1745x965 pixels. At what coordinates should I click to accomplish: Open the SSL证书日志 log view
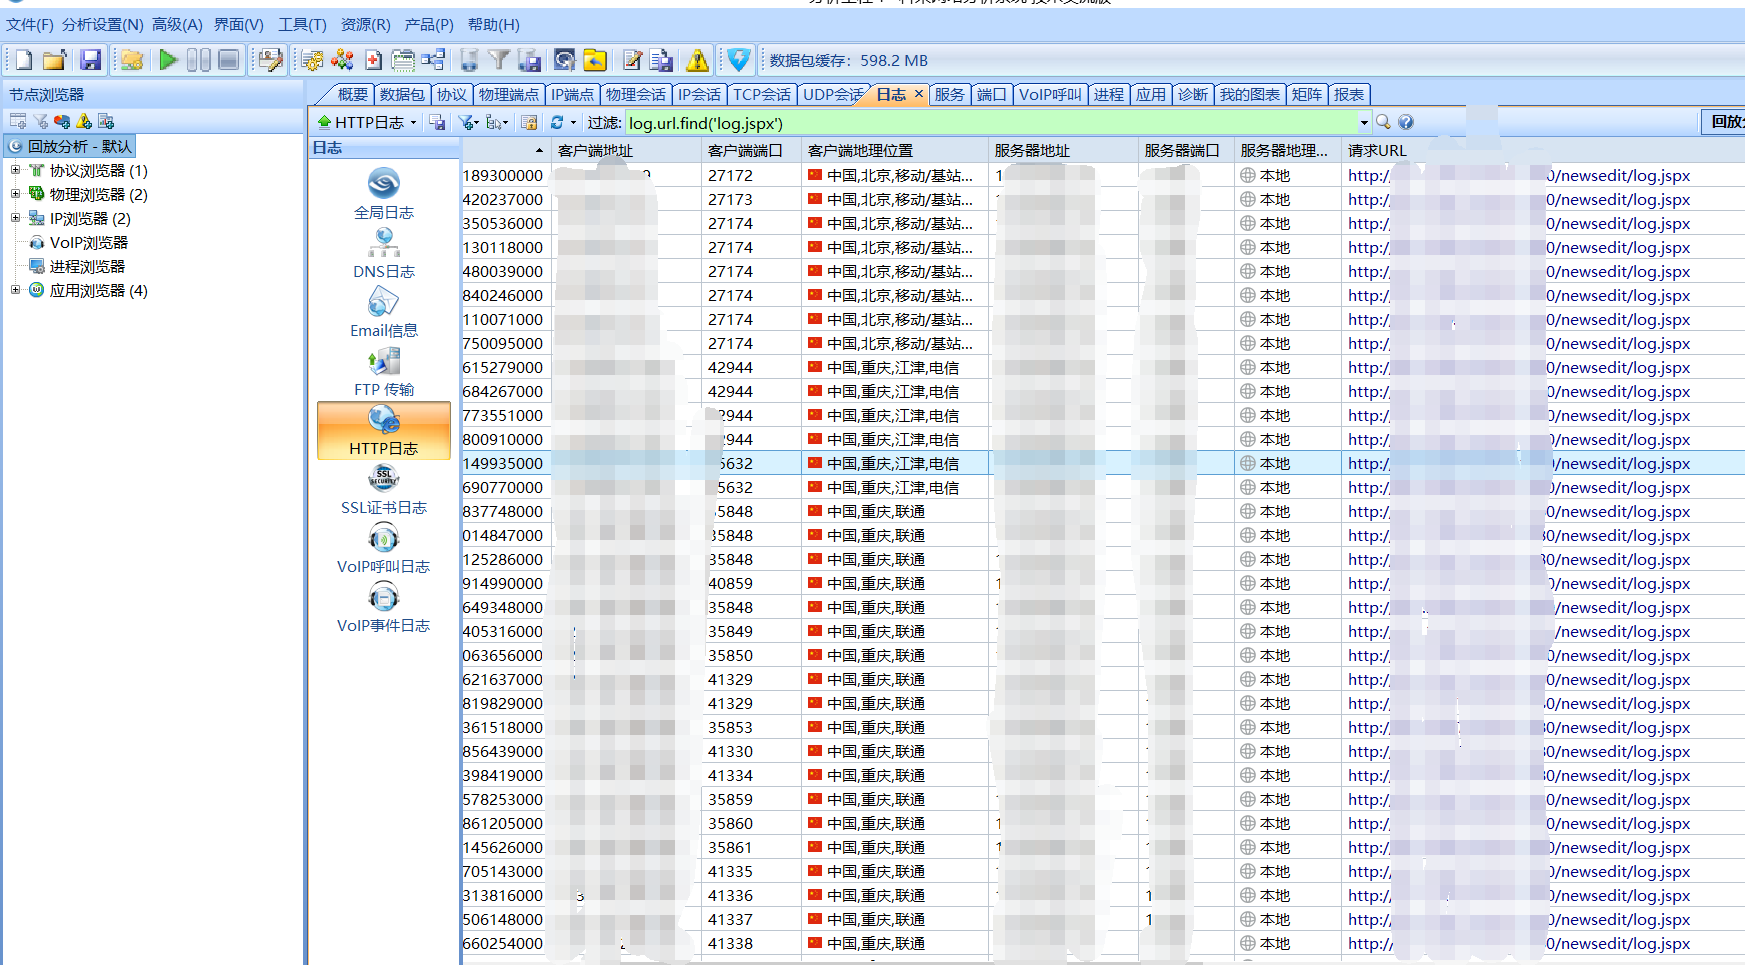(x=383, y=489)
